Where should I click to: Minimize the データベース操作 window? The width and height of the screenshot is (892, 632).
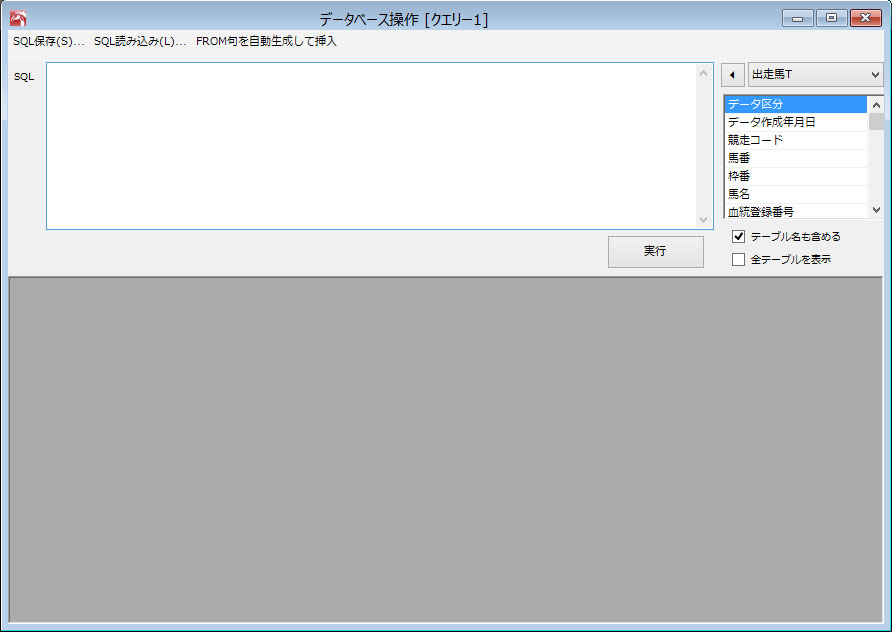point(798,18)
